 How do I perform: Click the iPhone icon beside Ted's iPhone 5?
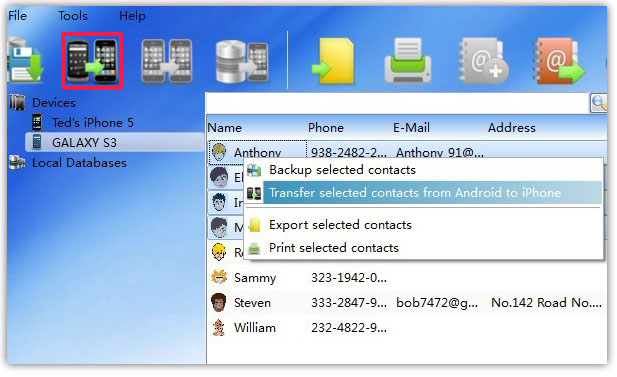click(37, 122)
